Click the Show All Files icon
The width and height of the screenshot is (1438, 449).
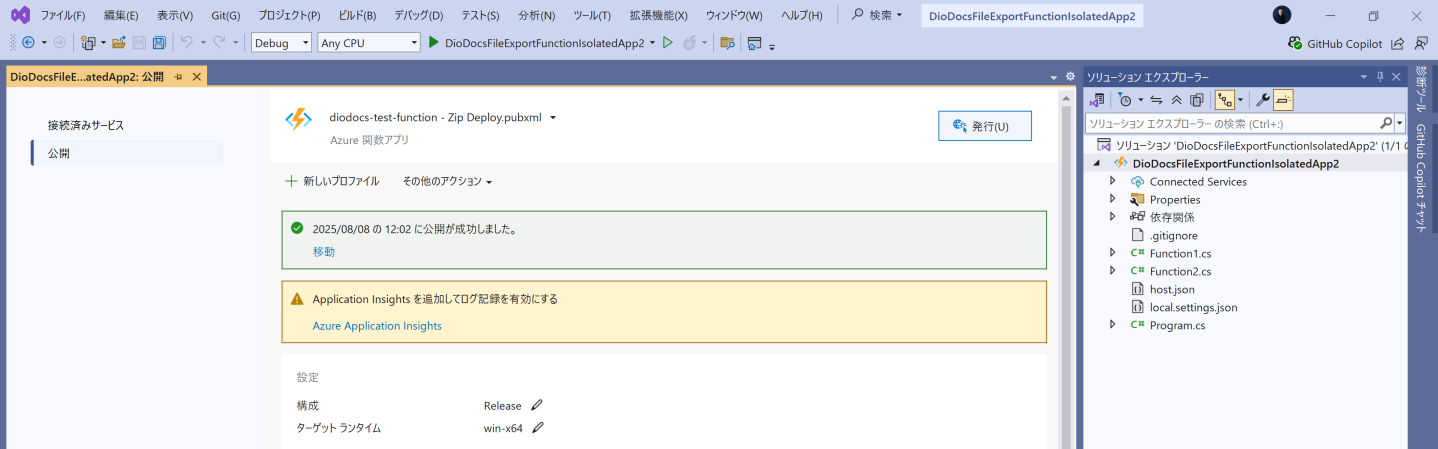pos(1197,100)
